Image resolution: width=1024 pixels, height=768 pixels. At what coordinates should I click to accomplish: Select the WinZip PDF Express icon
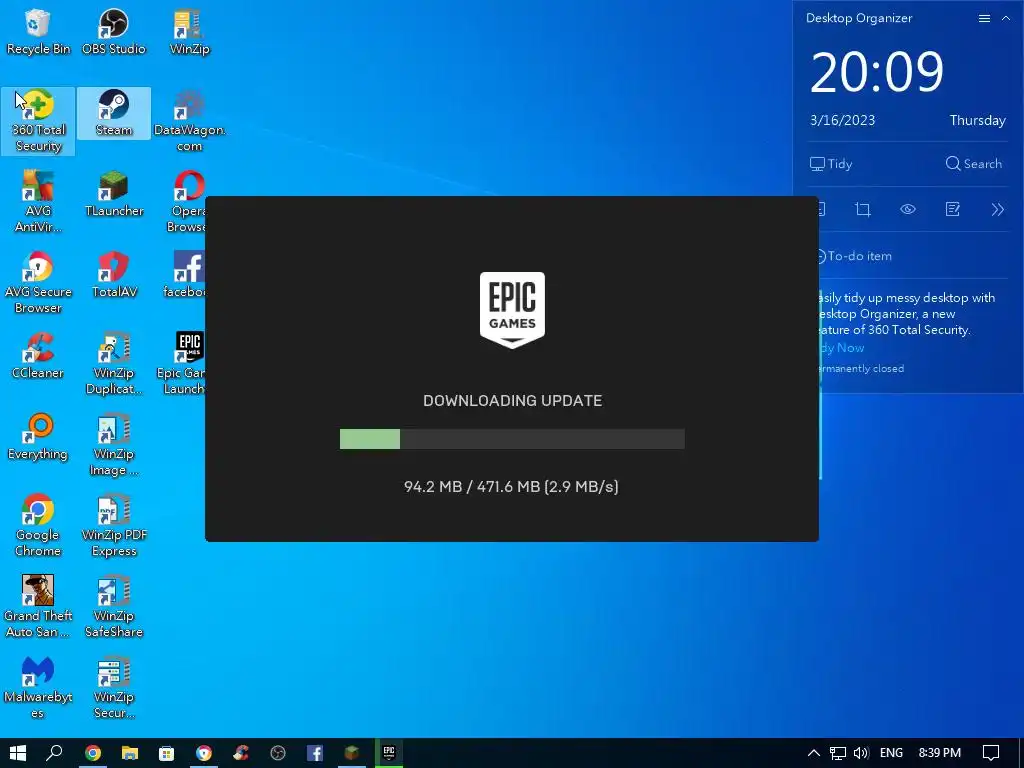tap(114, 526)
